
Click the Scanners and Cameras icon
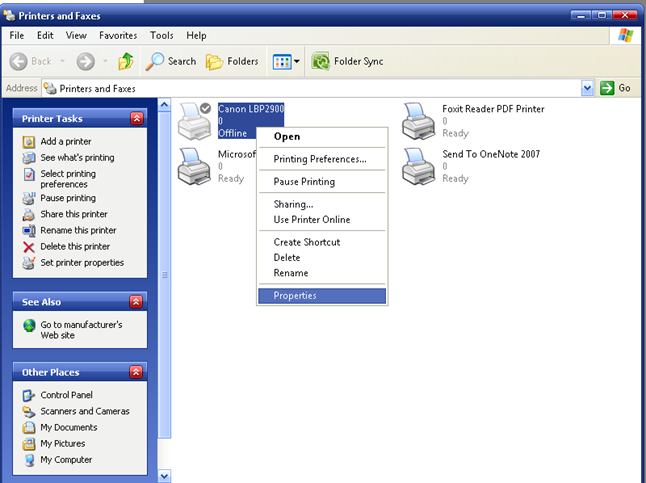point(29,412)
